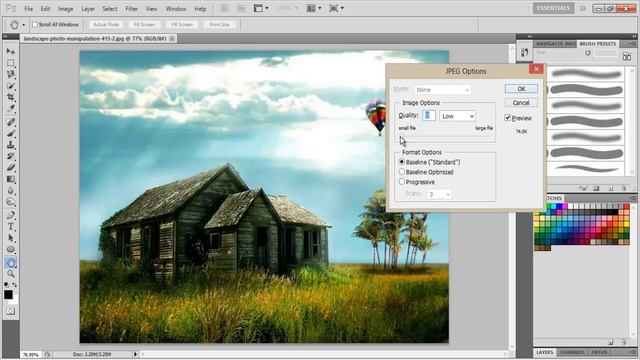Select the thin tapered brush stroke preset
The height and width of the screenshot is (360, 640).
tap(586, 168)
